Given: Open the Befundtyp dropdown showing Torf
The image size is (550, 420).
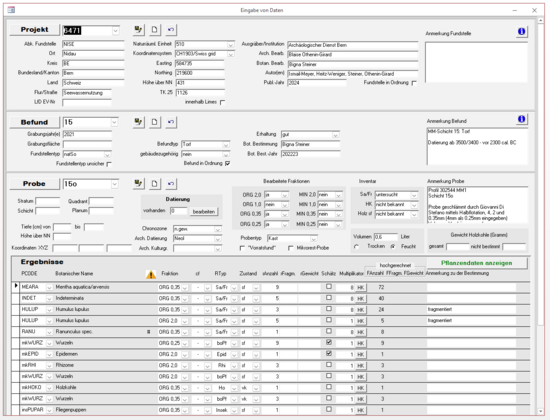Looking at the screenshot, I should tap(226, 145).
